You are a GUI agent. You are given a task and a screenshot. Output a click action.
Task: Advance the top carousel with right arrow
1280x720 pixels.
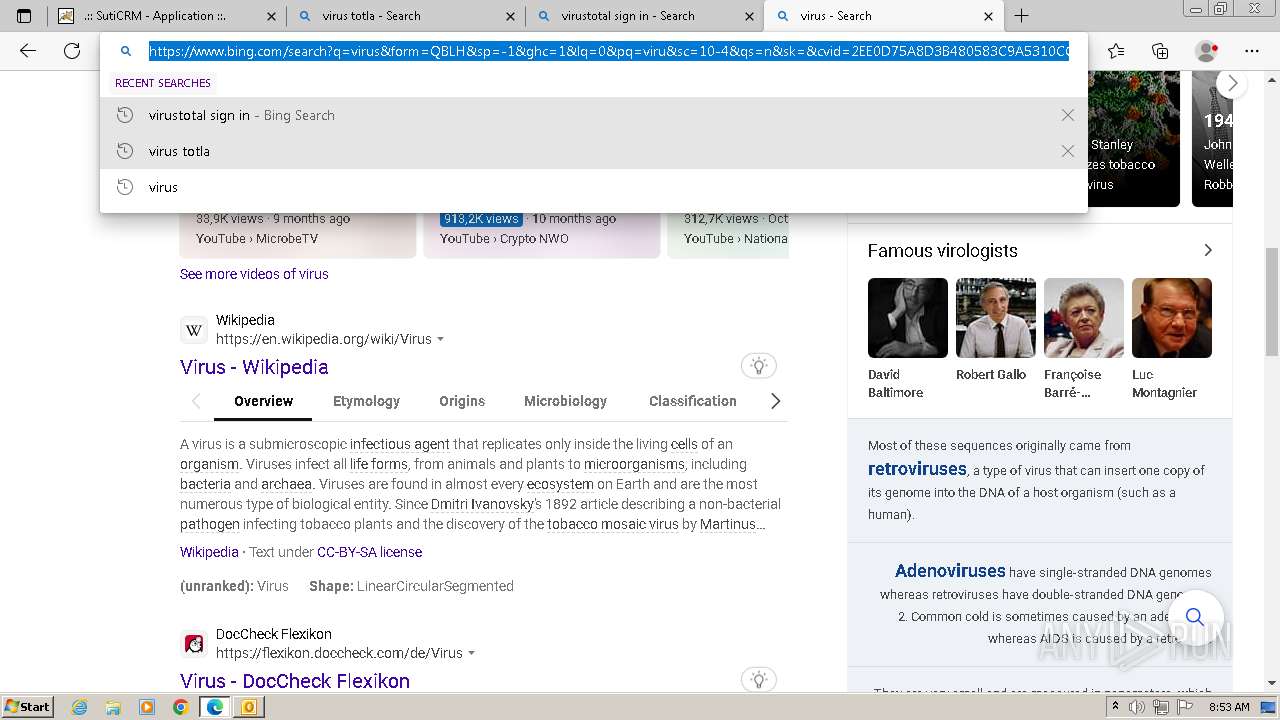tap(1232, 84)
